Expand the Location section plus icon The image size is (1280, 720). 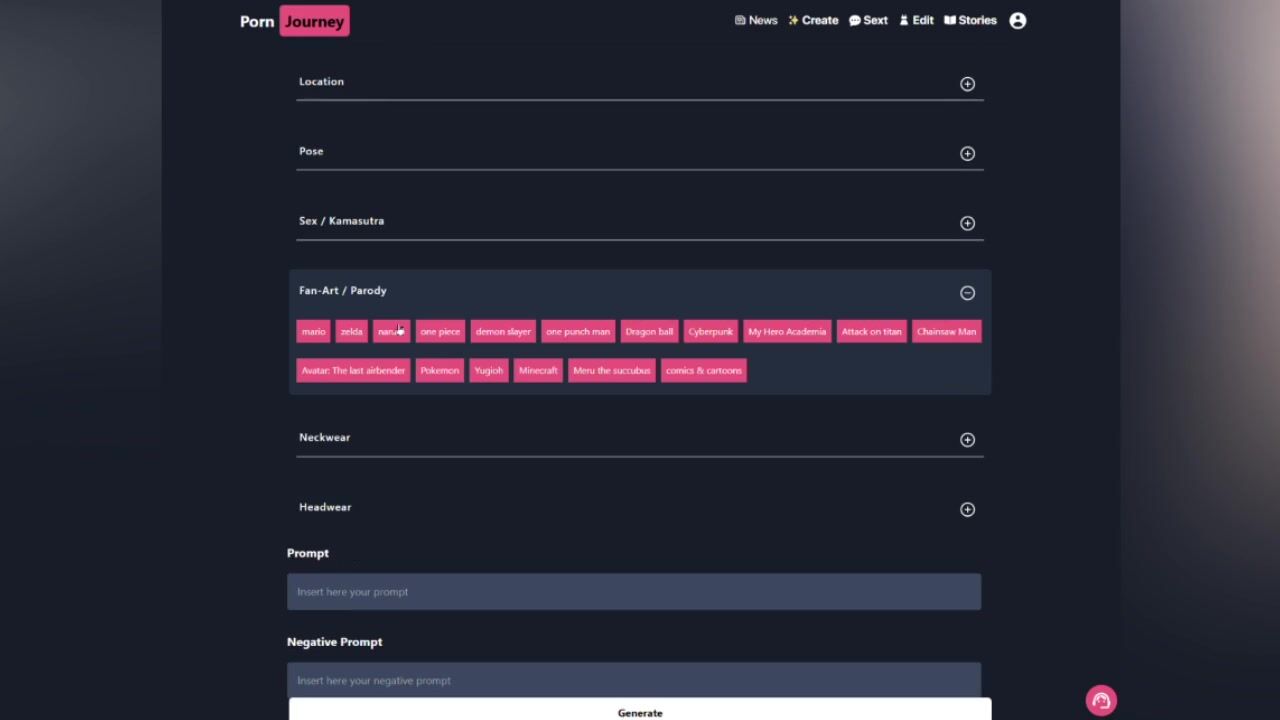(x=967, y=84)
